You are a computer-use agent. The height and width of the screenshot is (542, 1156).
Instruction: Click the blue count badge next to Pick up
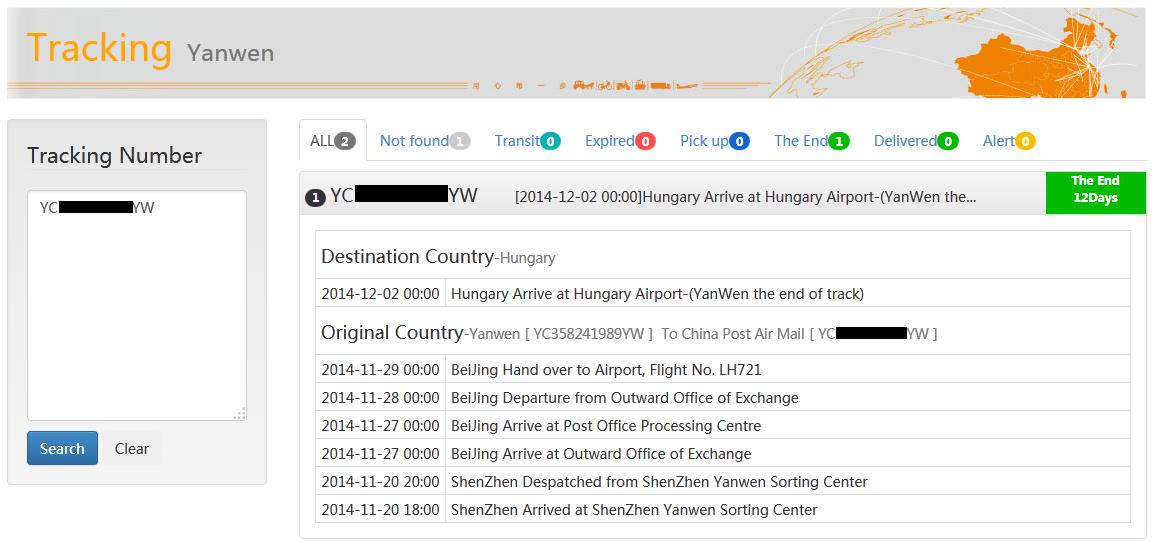[739, 141]
